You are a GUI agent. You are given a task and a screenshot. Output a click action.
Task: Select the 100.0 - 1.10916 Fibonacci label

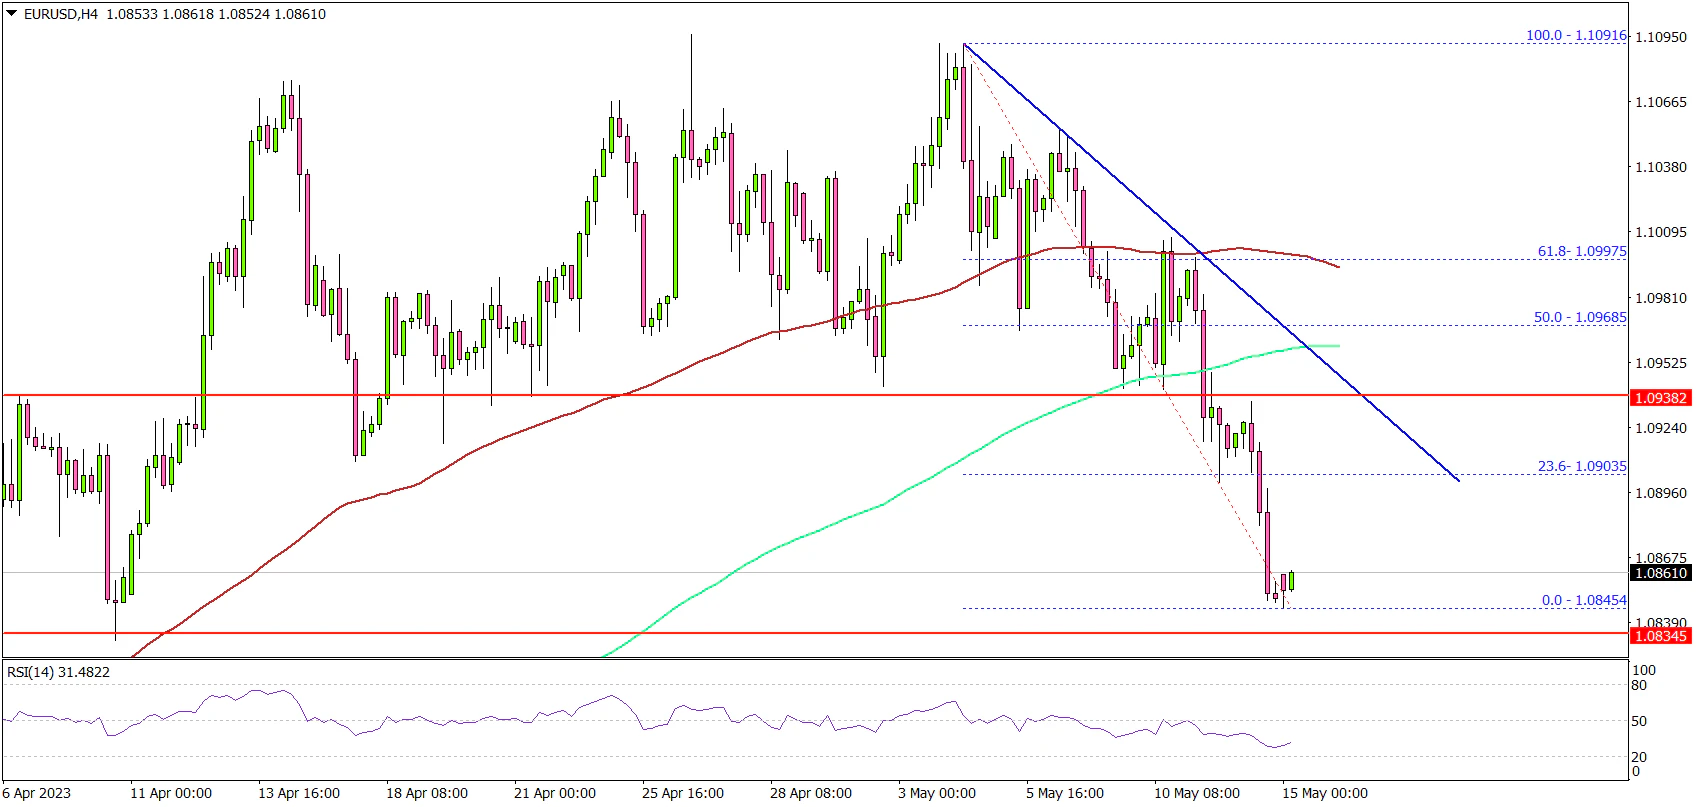(x=1575, y=35)
